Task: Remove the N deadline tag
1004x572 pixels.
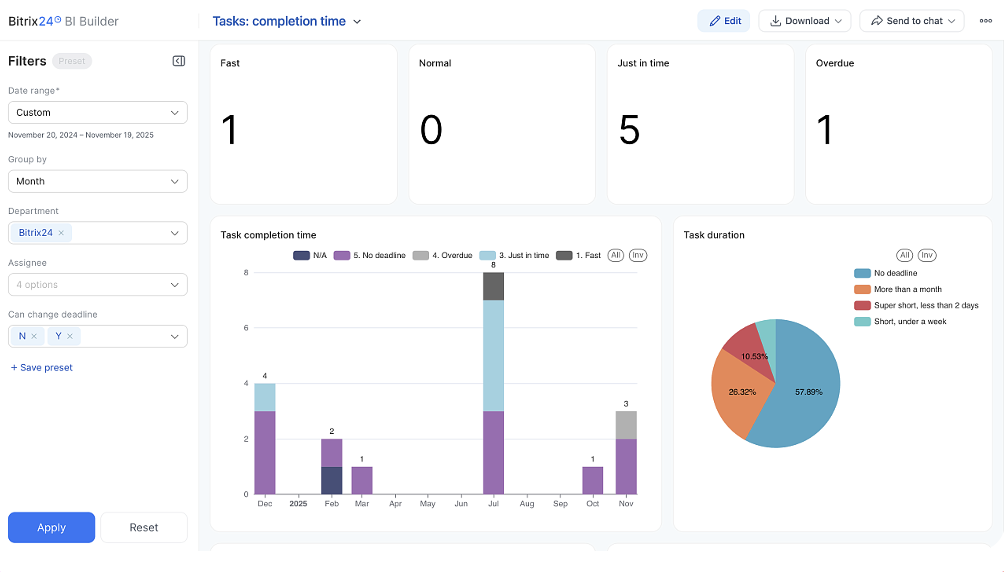Action: pyautogui.click(x=33, y=336)
